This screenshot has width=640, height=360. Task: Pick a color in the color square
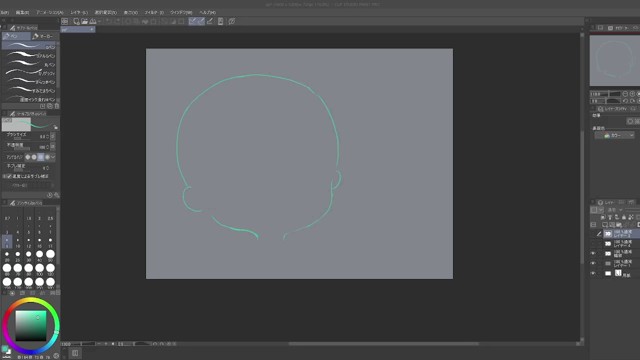[31, 326]
